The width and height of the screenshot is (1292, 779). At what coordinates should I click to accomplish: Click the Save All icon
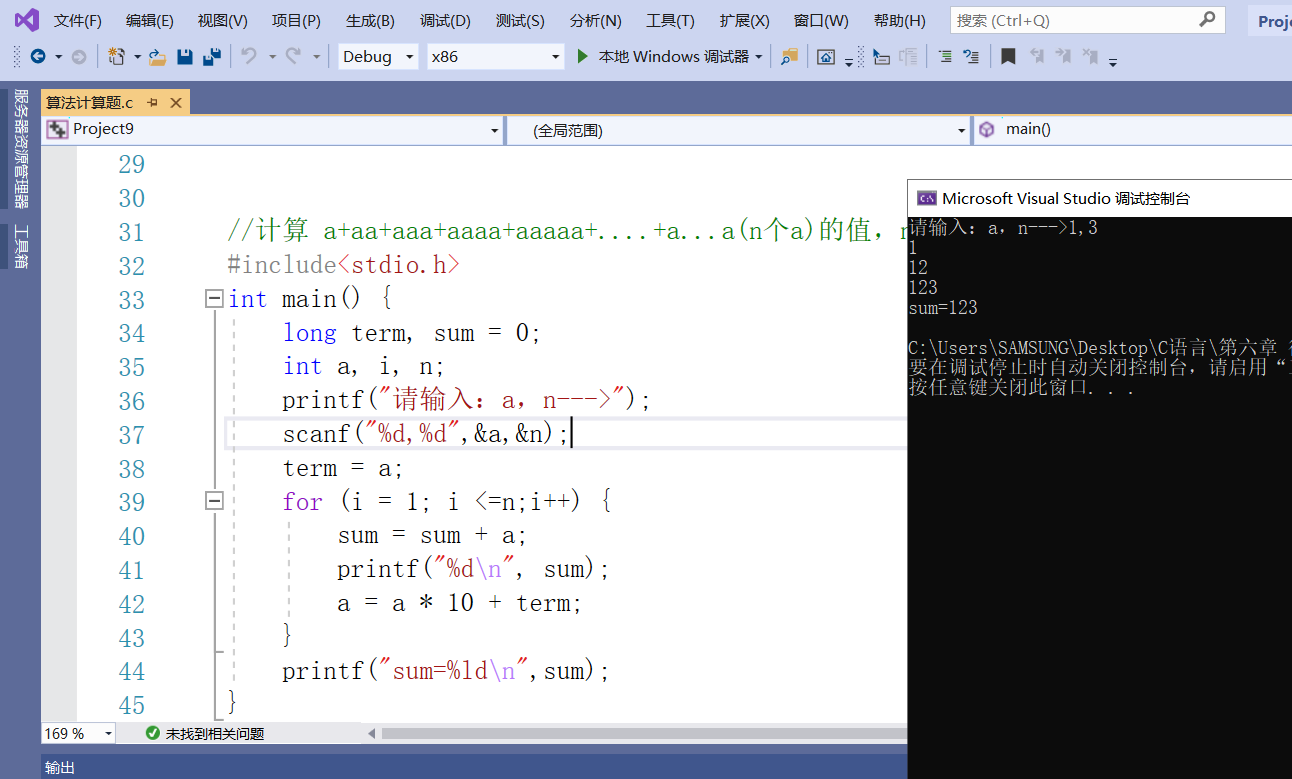pyautogui.click(x=212, y=57)
